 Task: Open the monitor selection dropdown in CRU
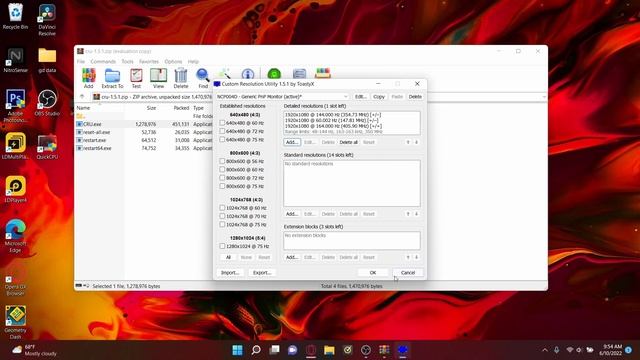tap(283, 97)
